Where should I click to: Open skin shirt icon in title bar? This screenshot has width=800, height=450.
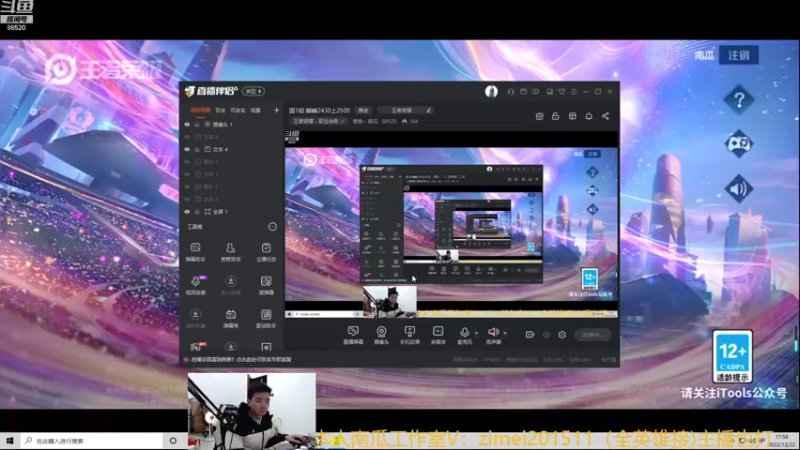pos(562,91)
